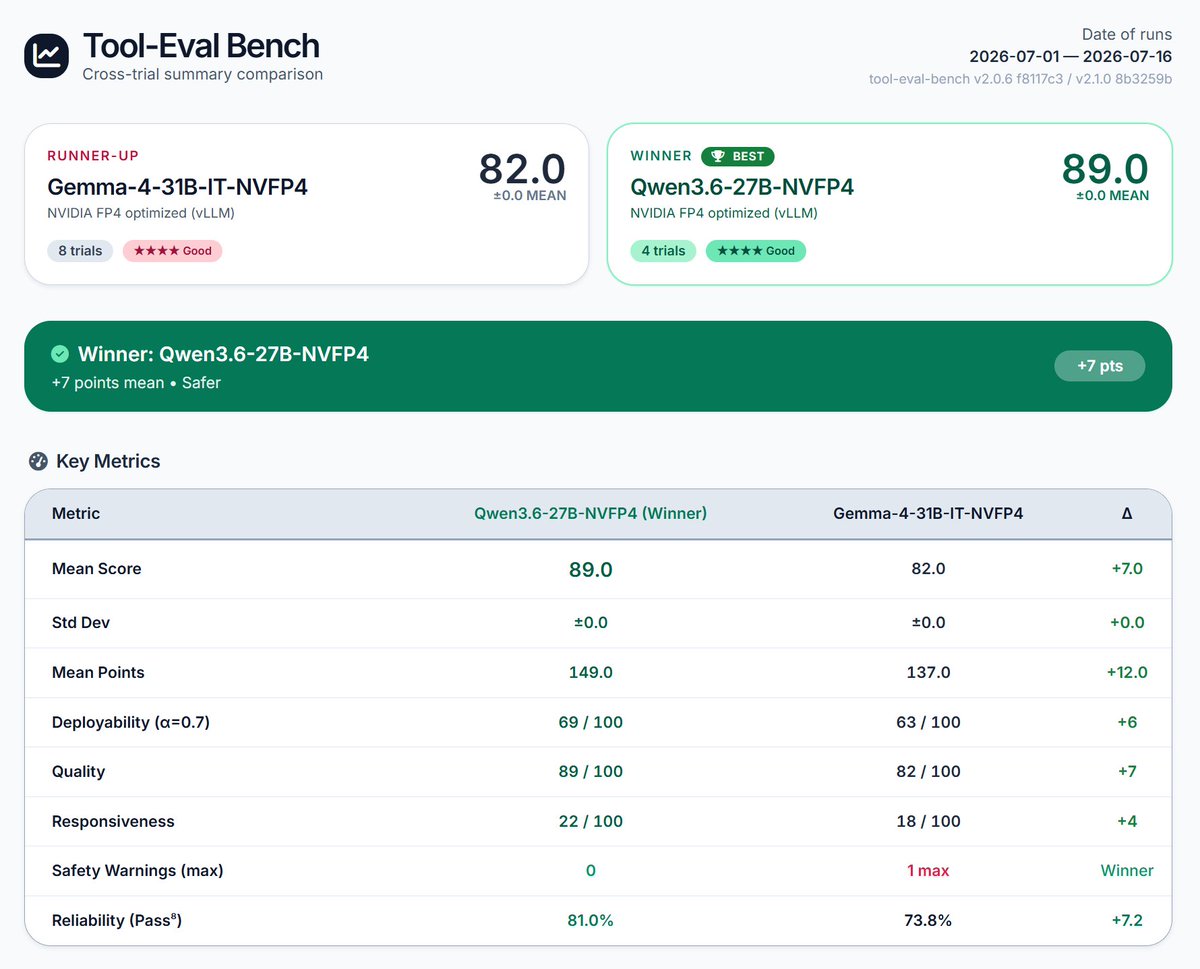Screen dimensions: 1200x969
Task: Click the '63 / 100' Deployability value
Action: point(928,722)
